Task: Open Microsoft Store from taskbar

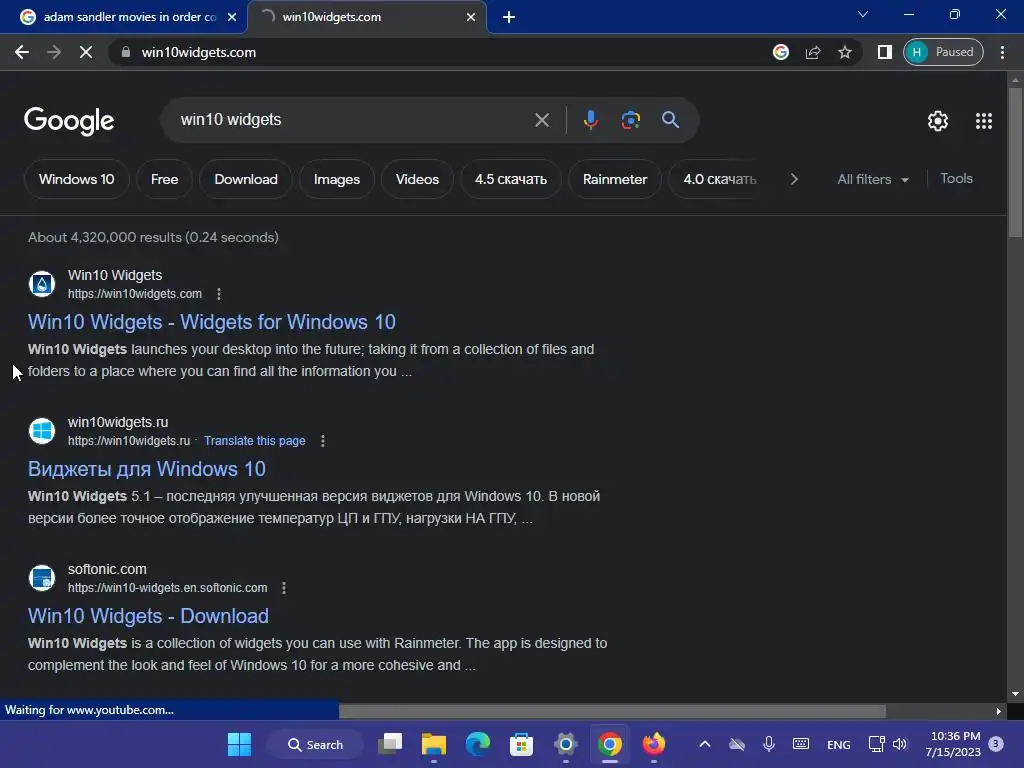Action: coord(521,744)
